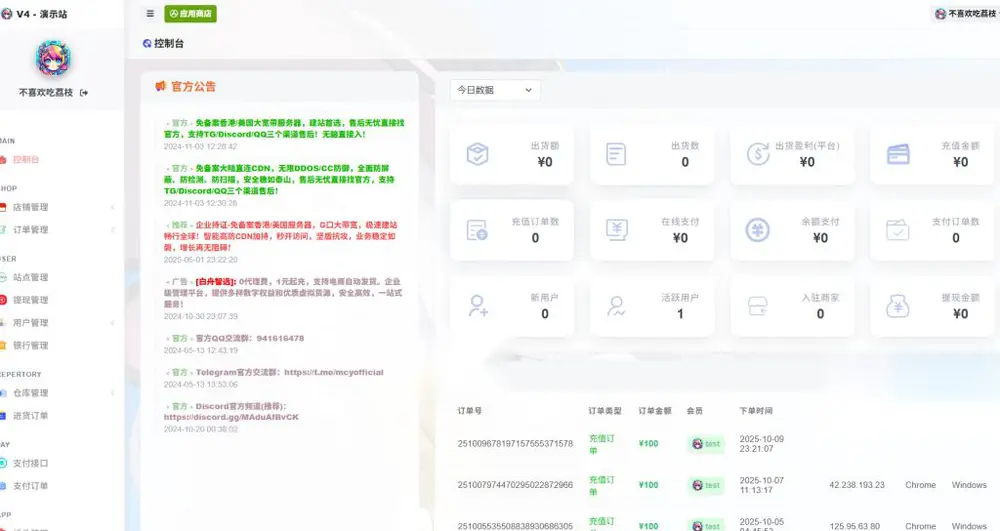Viewport: 1000px width, 531px height.
Task: Click the 新用户 add-person icon
Action: (478, 306)
